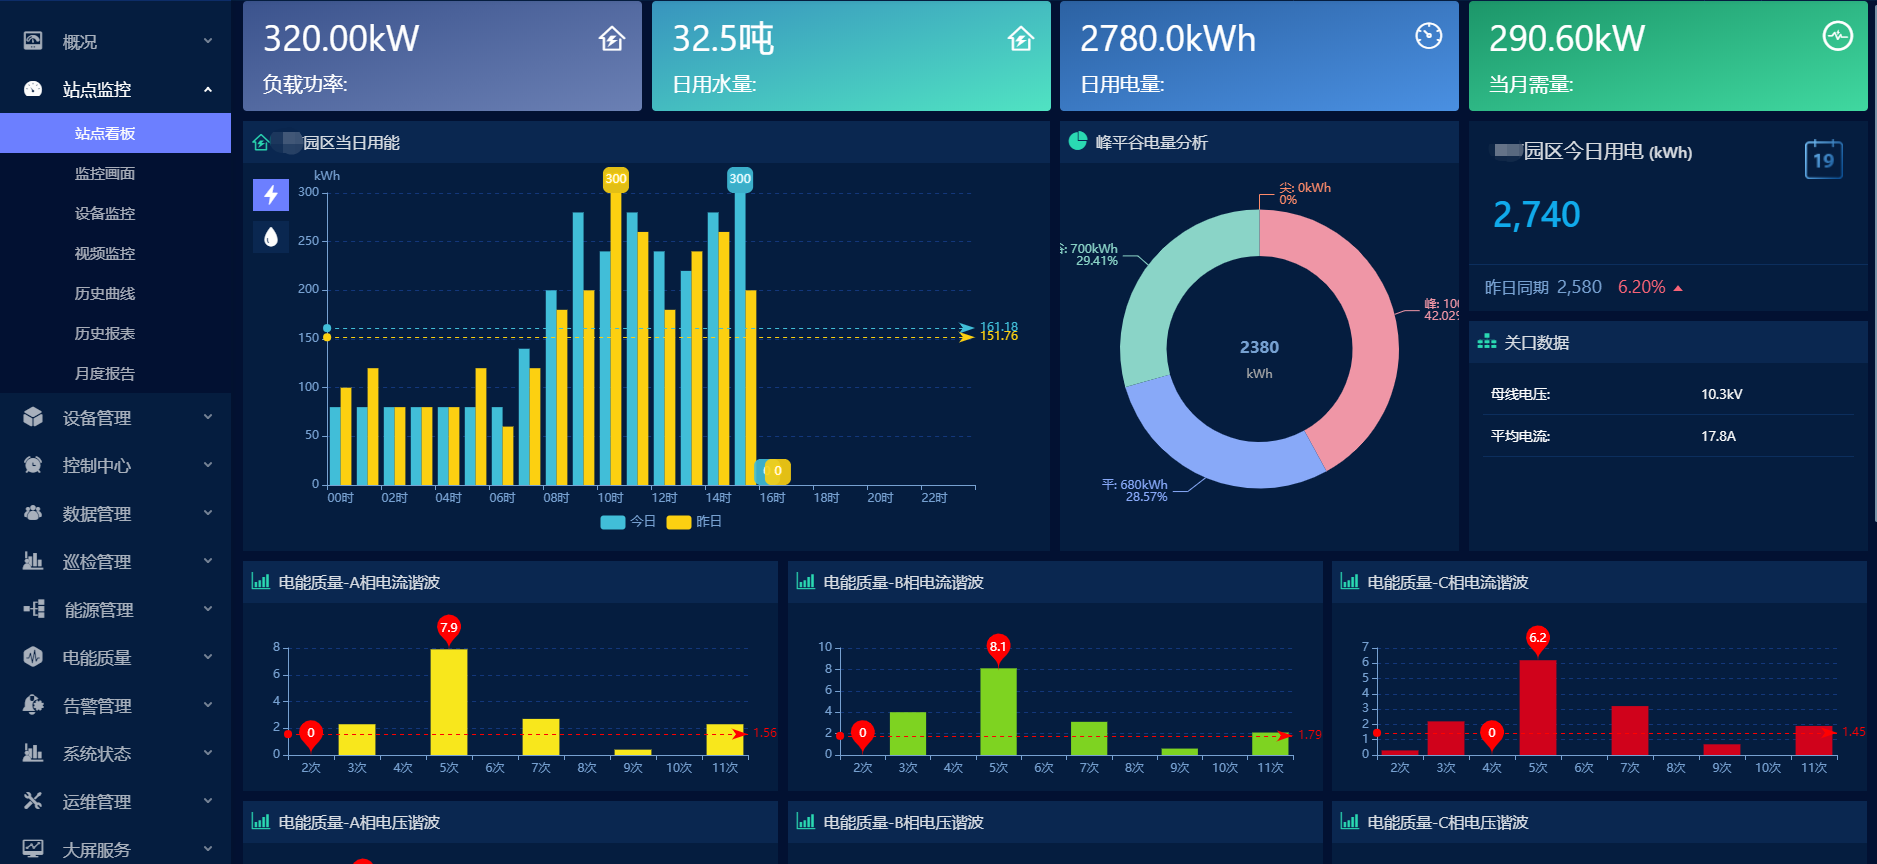
Task: Click chart icon beside C相电流谐波 title
Action: (1350, 581)
